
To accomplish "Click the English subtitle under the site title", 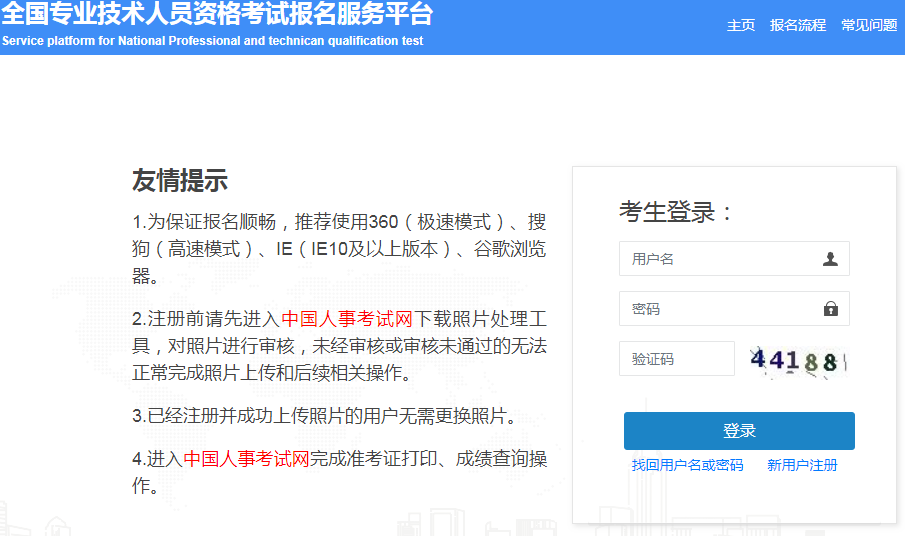I will [x=212, y=41].
